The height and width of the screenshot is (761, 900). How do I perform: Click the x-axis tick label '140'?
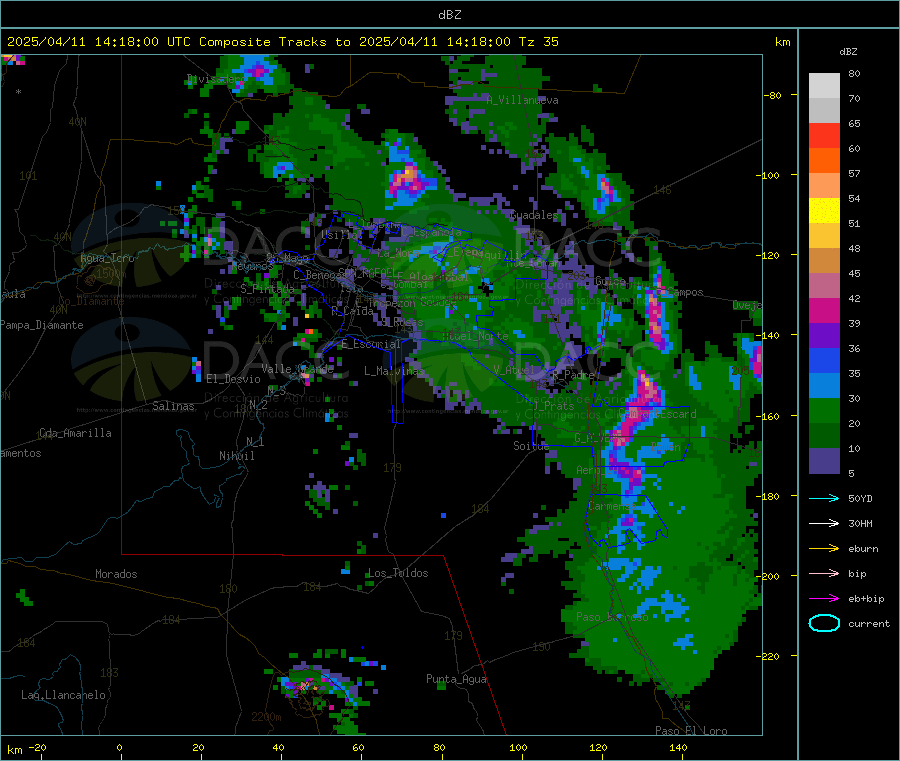[x=678, y=747]
